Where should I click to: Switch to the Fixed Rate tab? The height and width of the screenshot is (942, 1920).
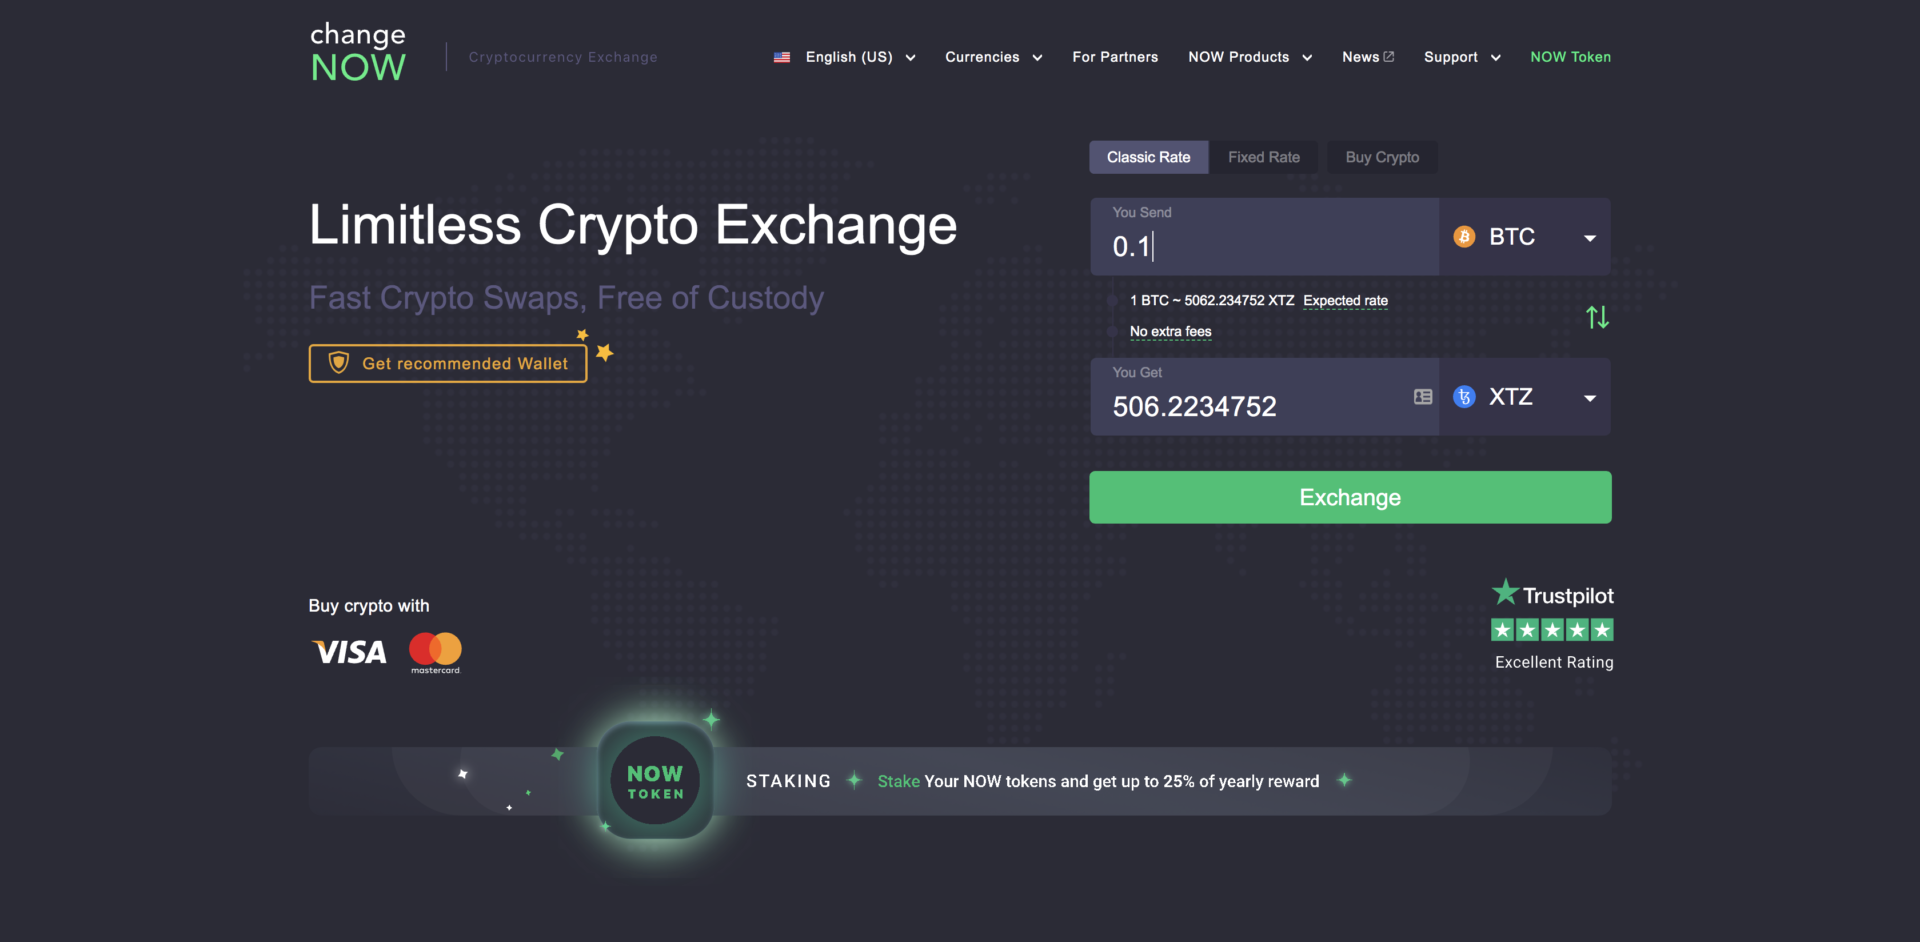[1264, 157]
